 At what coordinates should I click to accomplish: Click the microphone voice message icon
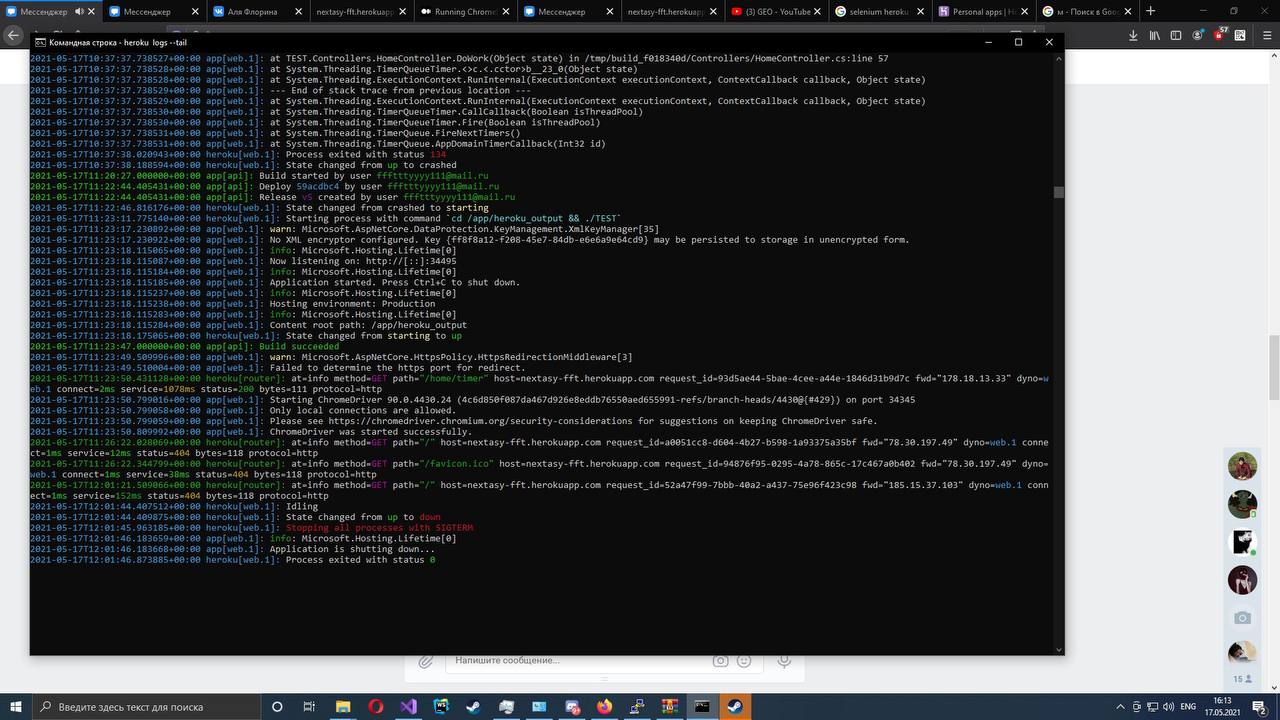point(784,661)
